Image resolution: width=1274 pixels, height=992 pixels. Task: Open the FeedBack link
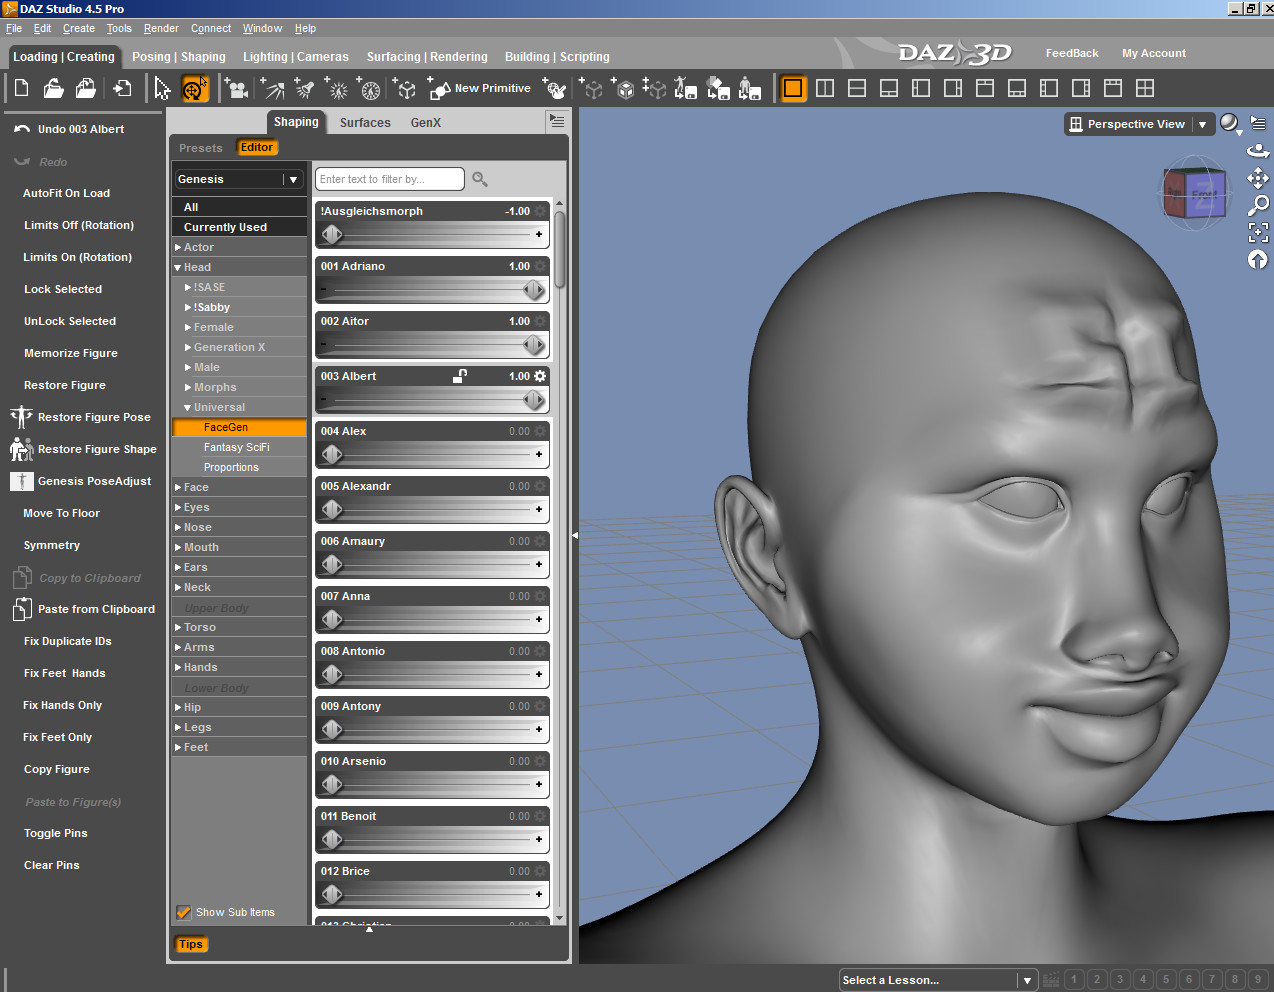click(x=1072, y=53)
